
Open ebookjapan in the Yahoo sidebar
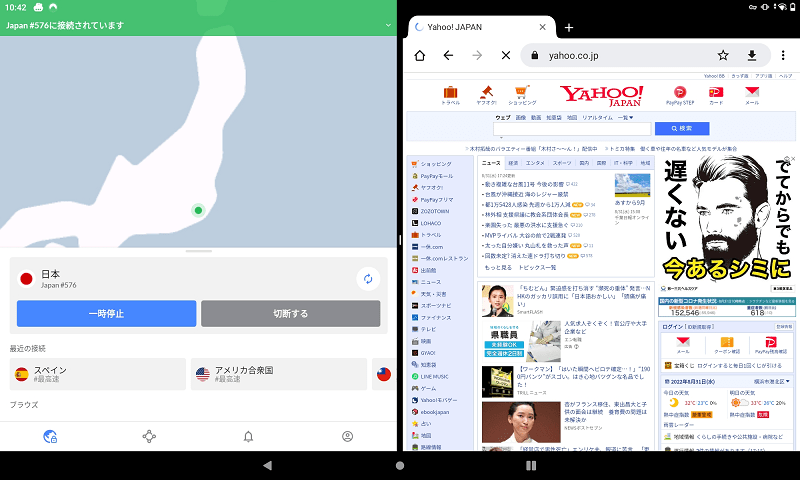(434, 412)
